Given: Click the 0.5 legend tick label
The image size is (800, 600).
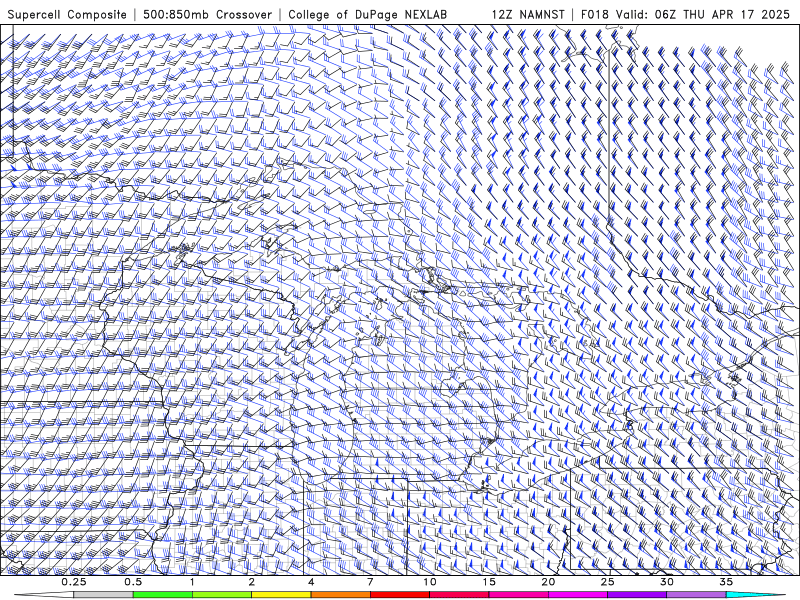Looking at the screenshot, I should (x=133, y=582).
